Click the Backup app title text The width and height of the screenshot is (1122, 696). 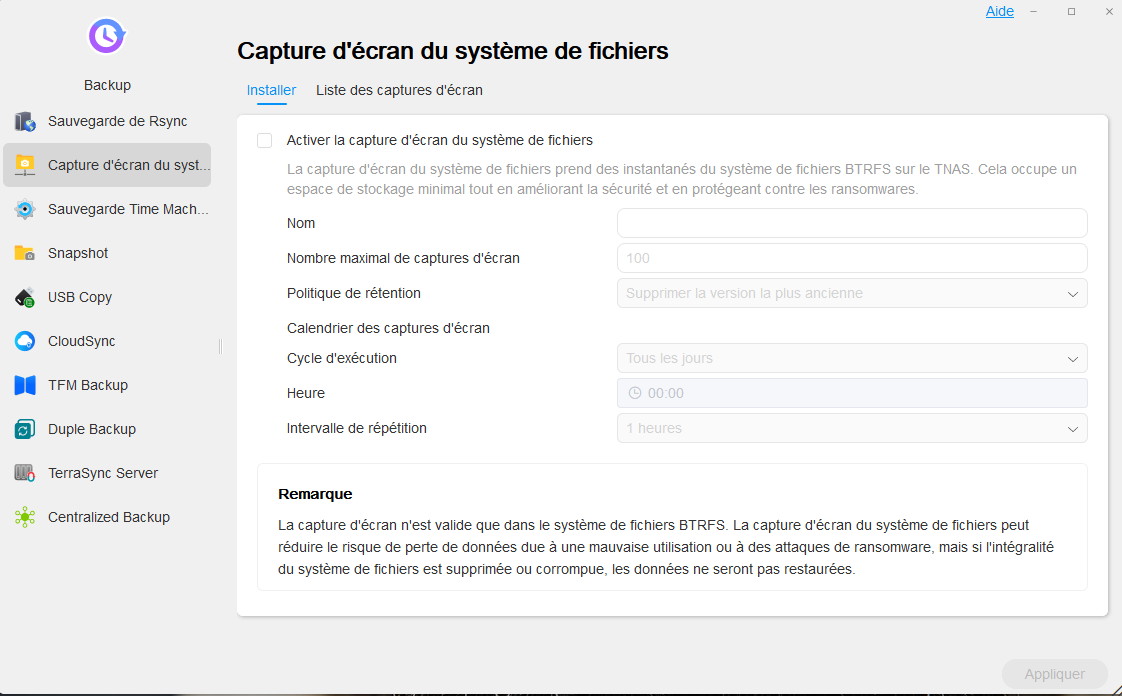pos(107,85)
